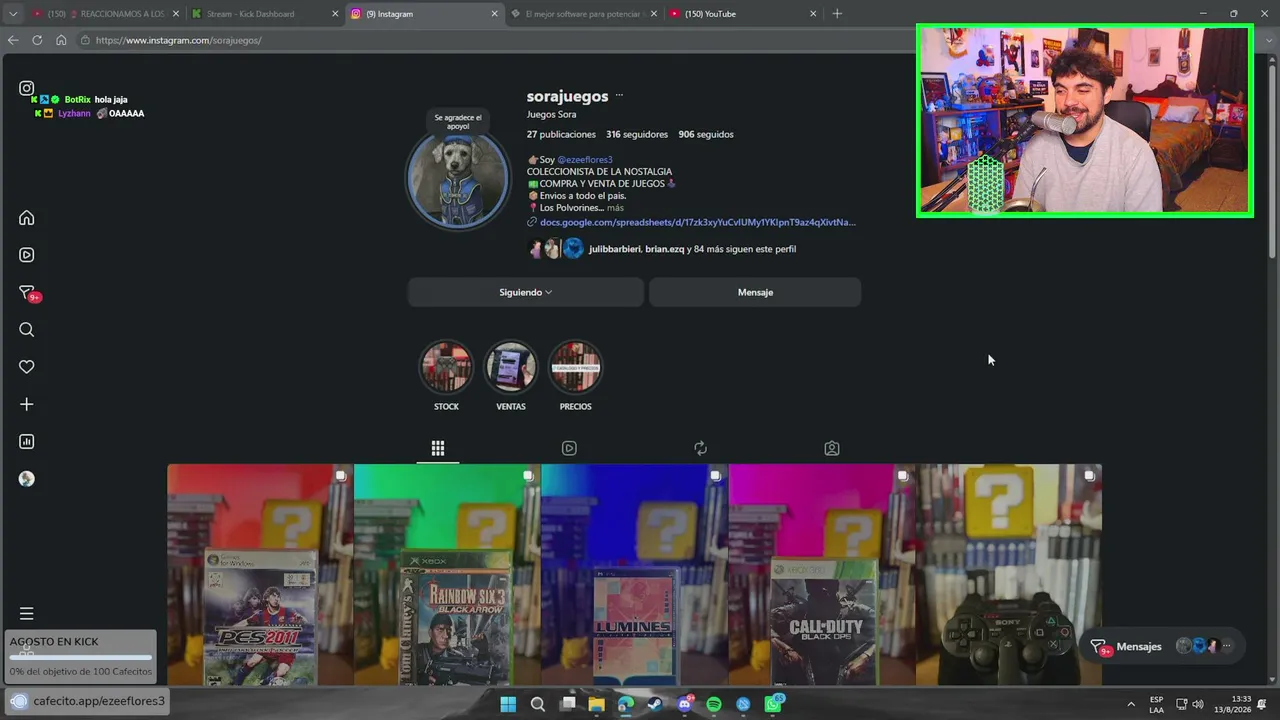This screenshot has height=720, width=1280.
Task: Click the Mensaje button on the profile
Action: pos(755,292)
